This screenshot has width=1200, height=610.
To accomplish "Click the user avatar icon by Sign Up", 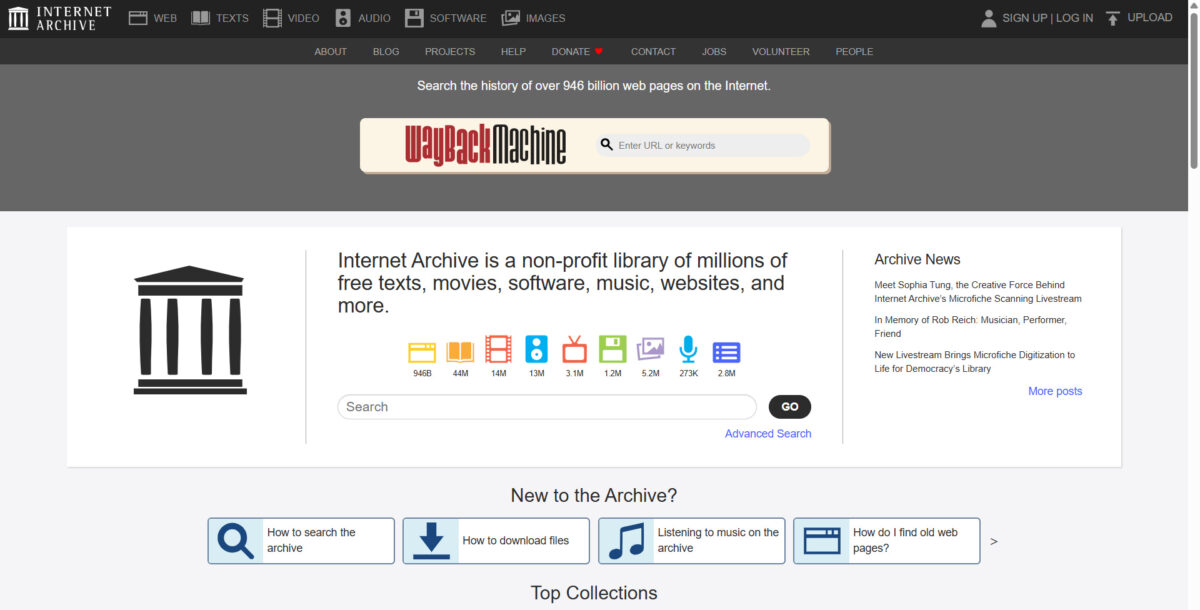I will point(989,18).
